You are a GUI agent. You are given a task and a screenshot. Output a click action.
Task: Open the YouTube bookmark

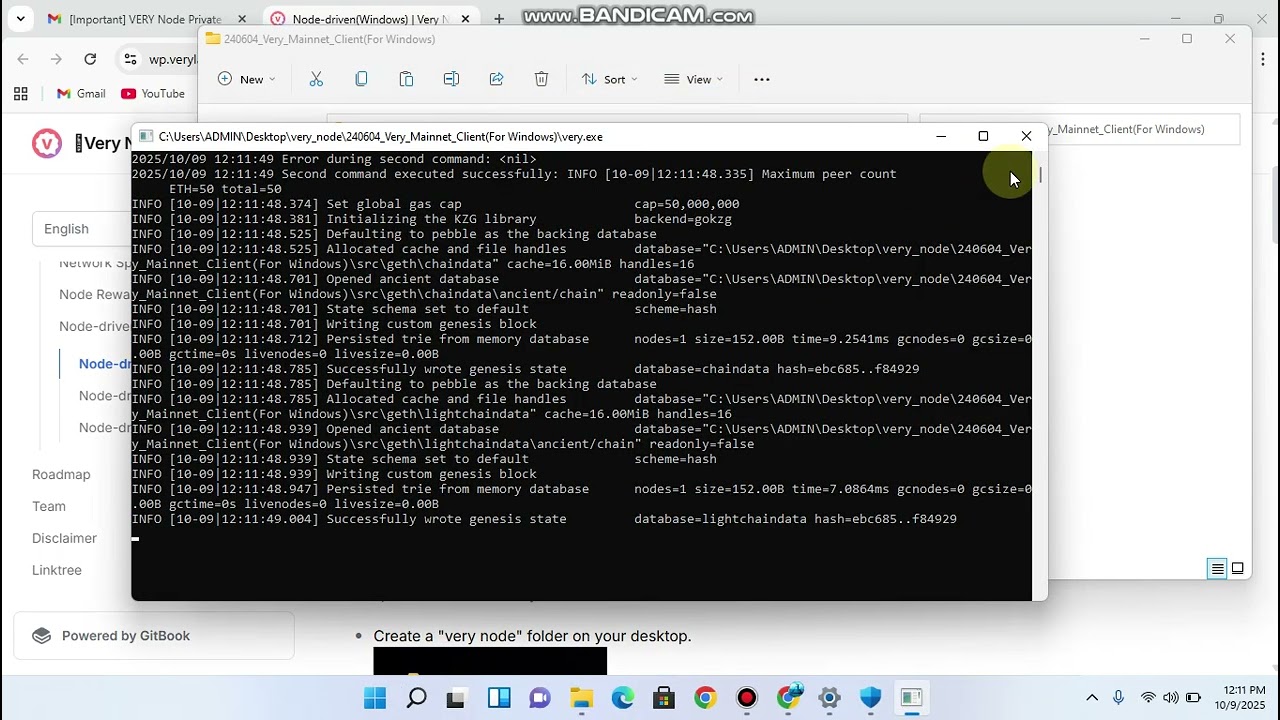coord(153,93)
